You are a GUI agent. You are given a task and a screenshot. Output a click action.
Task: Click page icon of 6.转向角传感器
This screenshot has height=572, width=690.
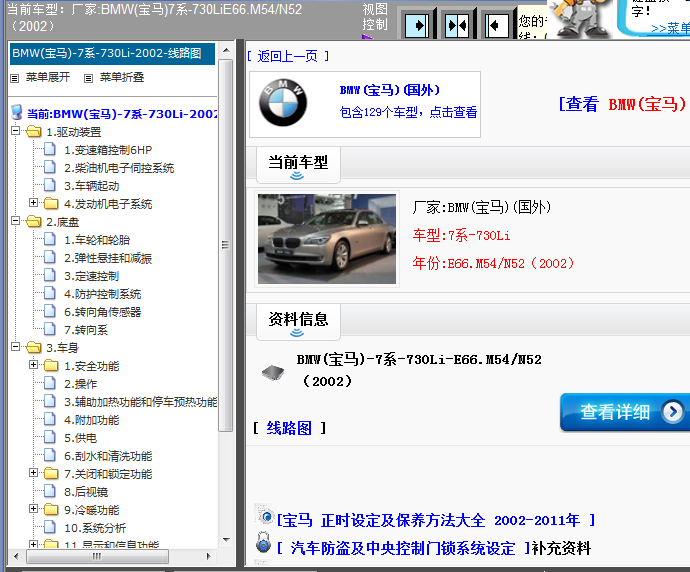pos(50,312)
